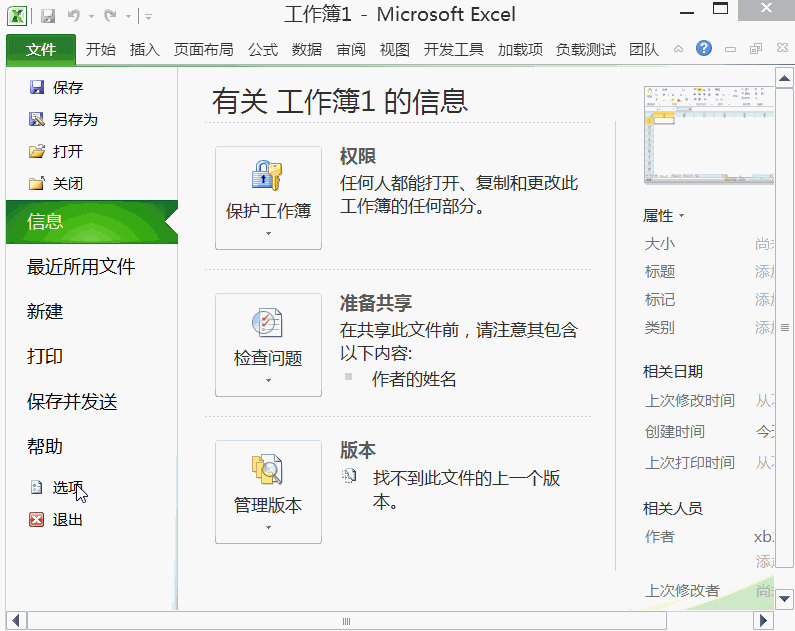
Task: Select 最近所用文件 in the sidebar
Action: pos(81,267)
